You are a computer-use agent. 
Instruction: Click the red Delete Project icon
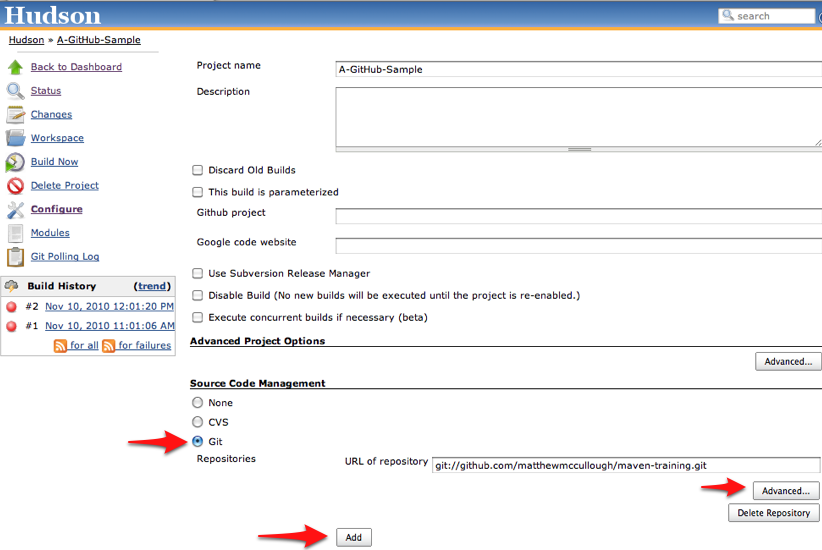15,186
